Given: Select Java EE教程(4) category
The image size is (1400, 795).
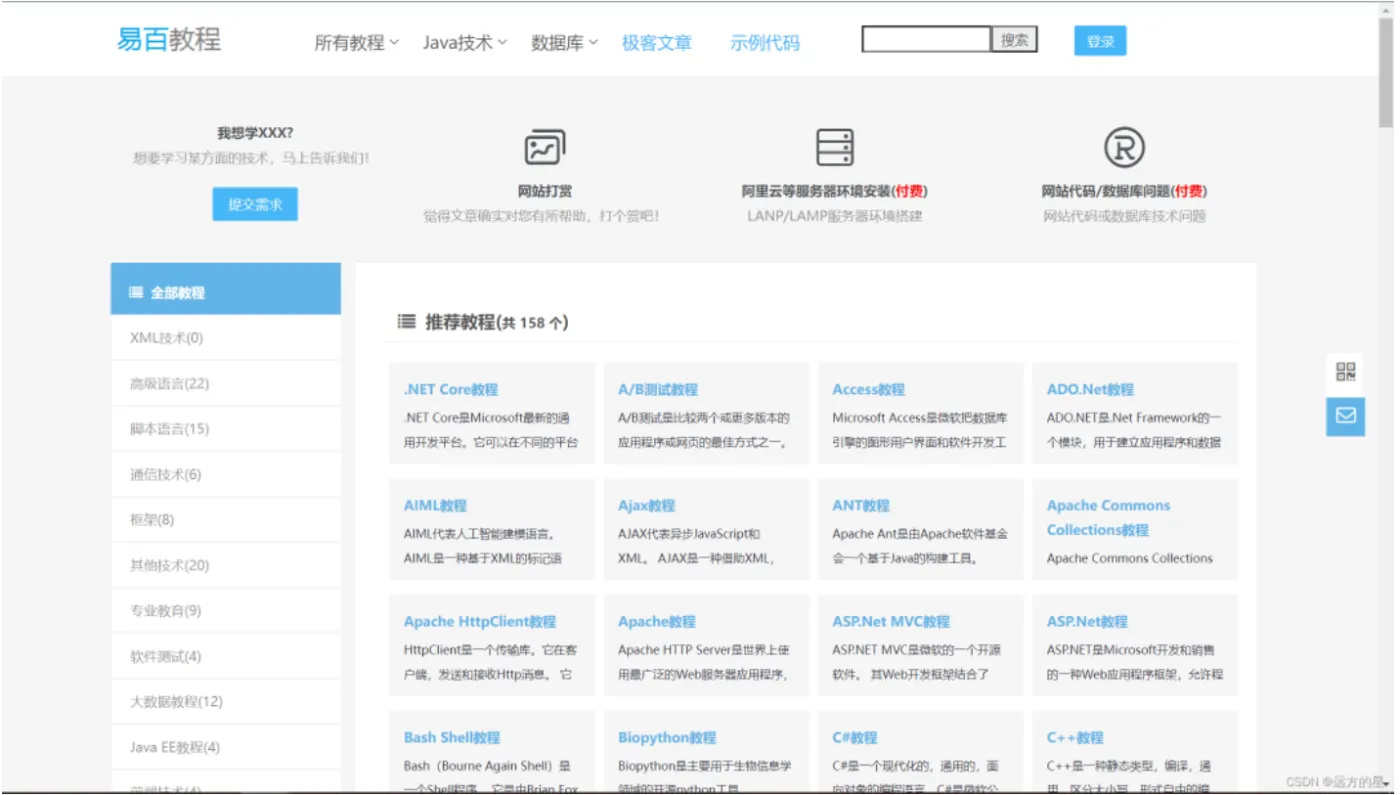Looking at the screenshot, I should pyautogui.click(x=226, y=747).
